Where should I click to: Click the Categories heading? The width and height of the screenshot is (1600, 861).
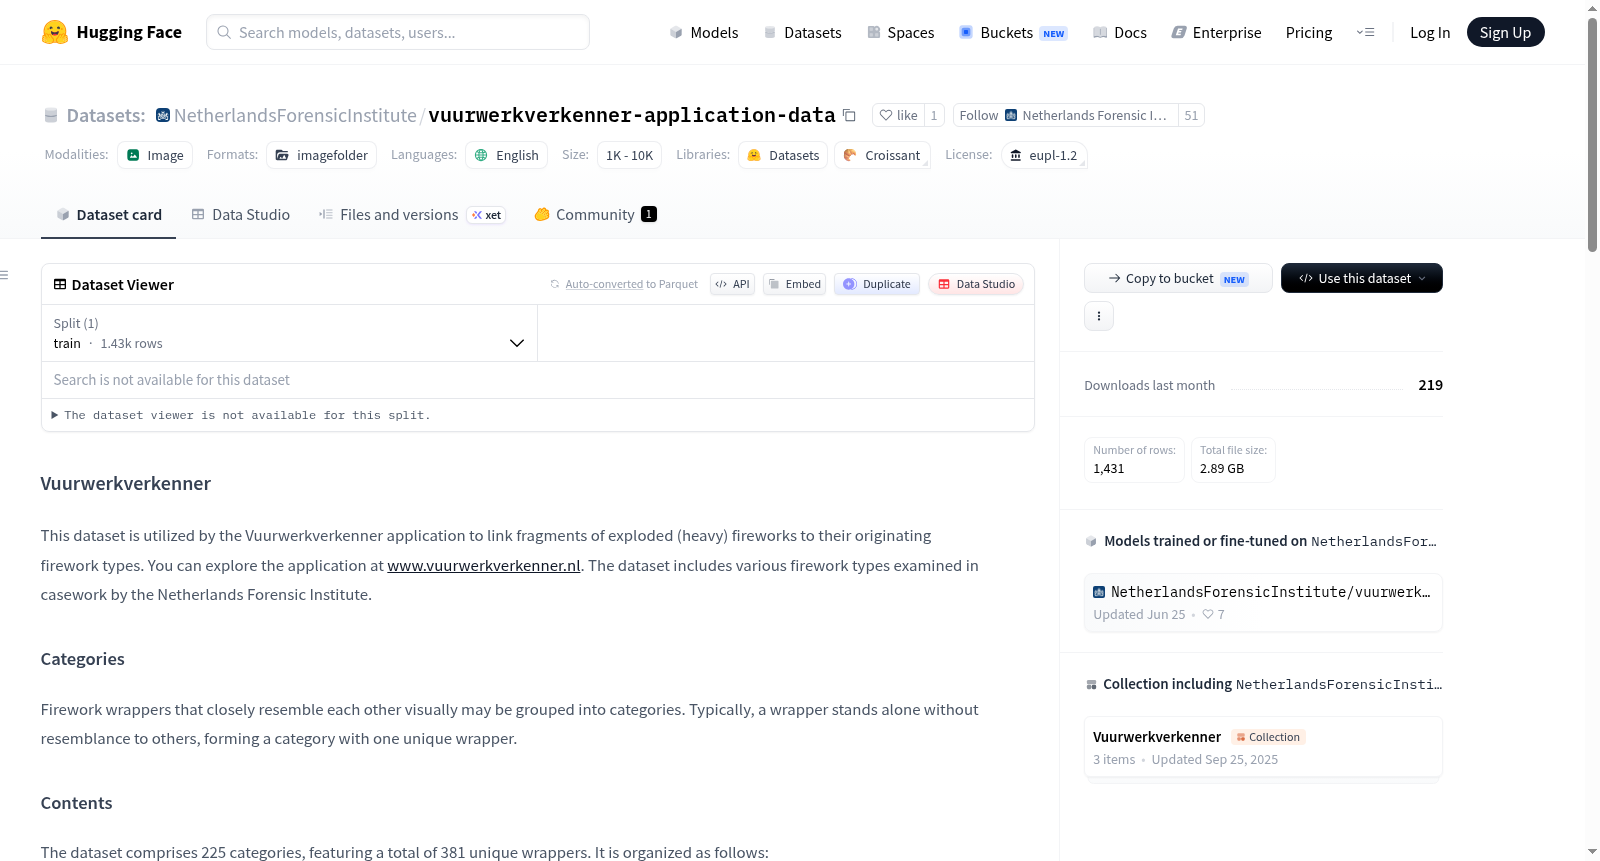(x=83, y=659)
